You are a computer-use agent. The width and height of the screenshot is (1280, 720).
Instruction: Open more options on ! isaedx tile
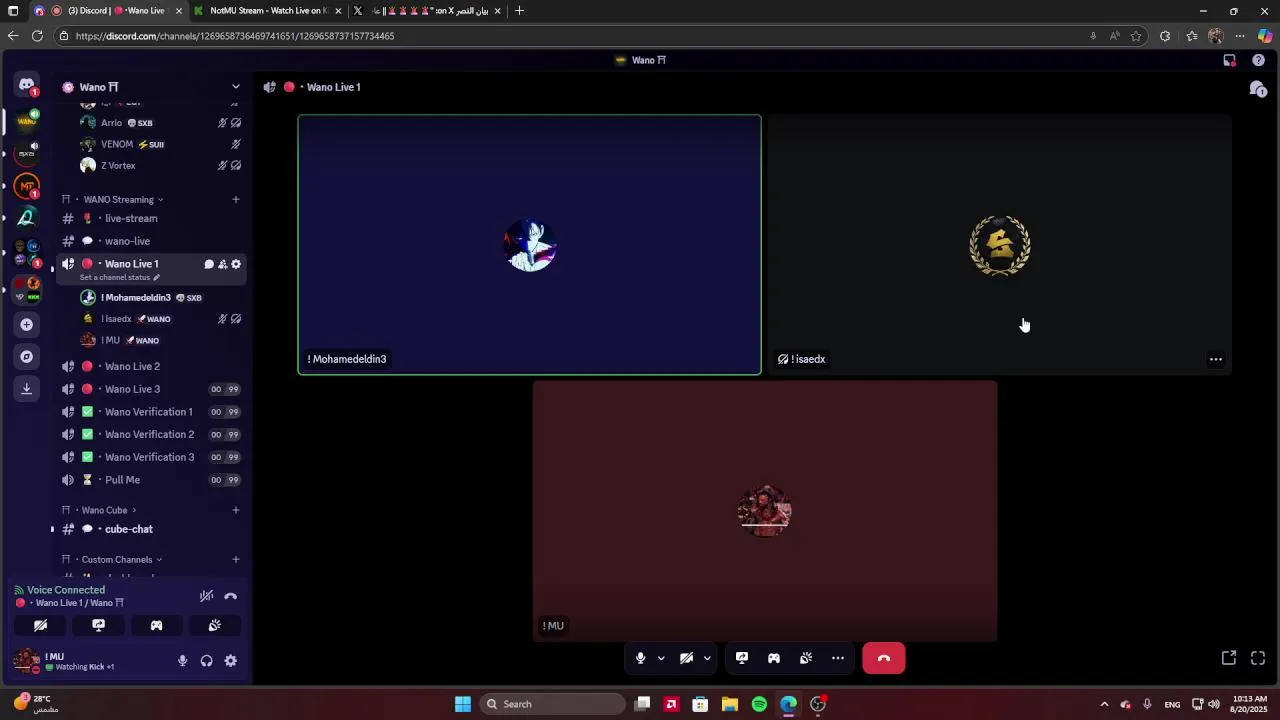(x=1216, y=359)
